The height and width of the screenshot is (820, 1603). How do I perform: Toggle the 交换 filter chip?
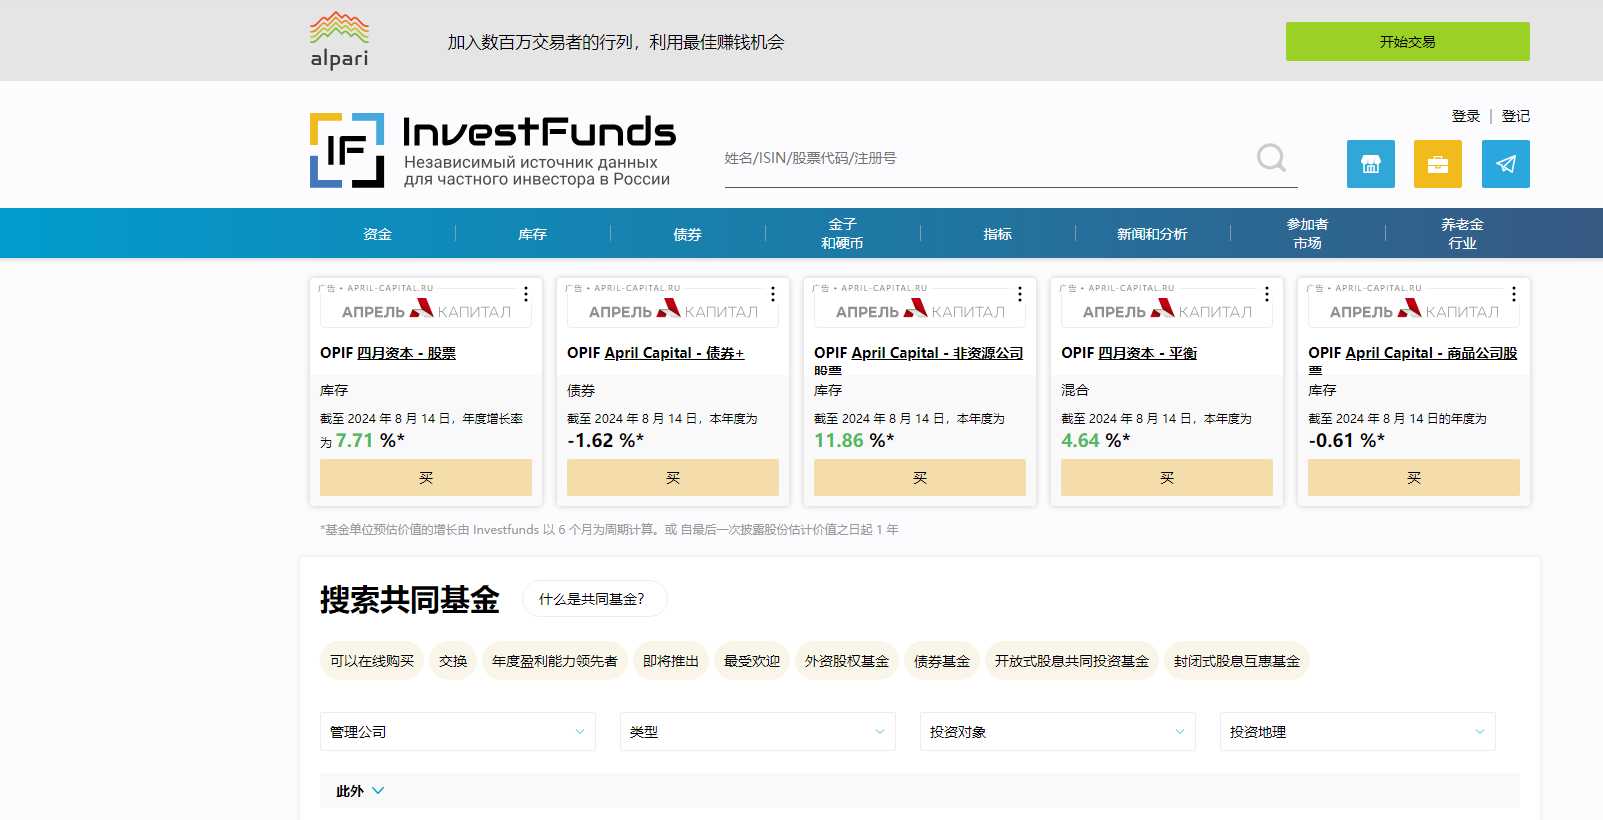click(x=453, y=661)
